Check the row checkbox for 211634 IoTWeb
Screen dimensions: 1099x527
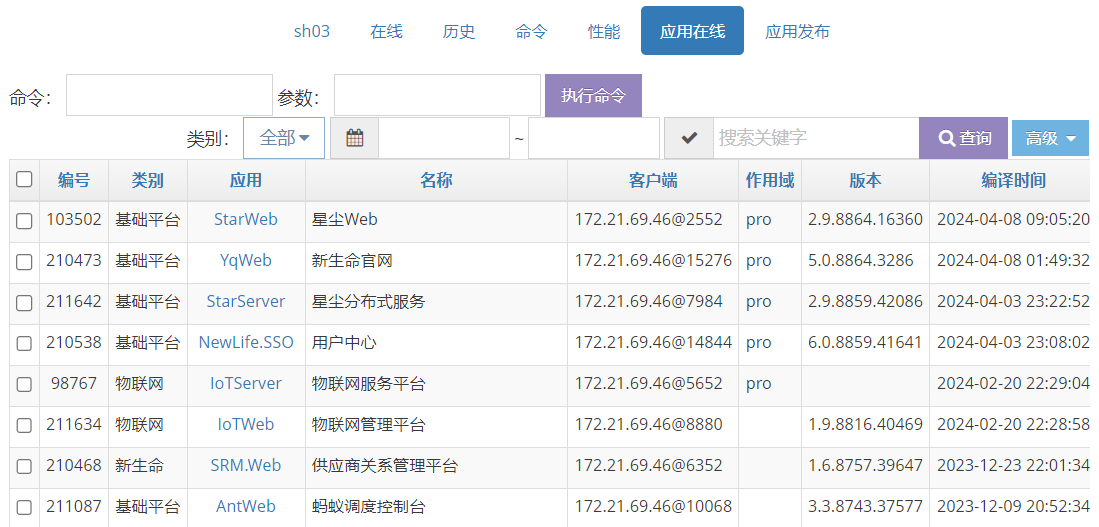tap(25, 425)
